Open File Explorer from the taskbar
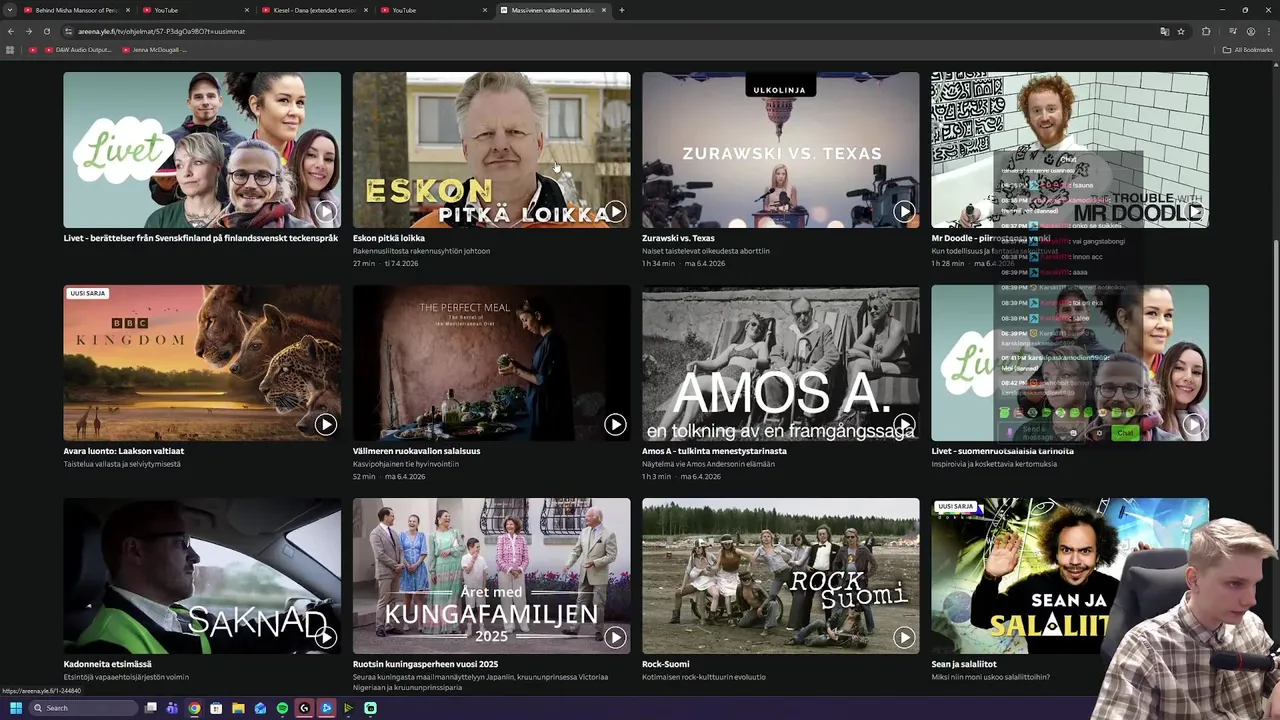The width and height of the screenshot is (1280, 720). [238, 708]
